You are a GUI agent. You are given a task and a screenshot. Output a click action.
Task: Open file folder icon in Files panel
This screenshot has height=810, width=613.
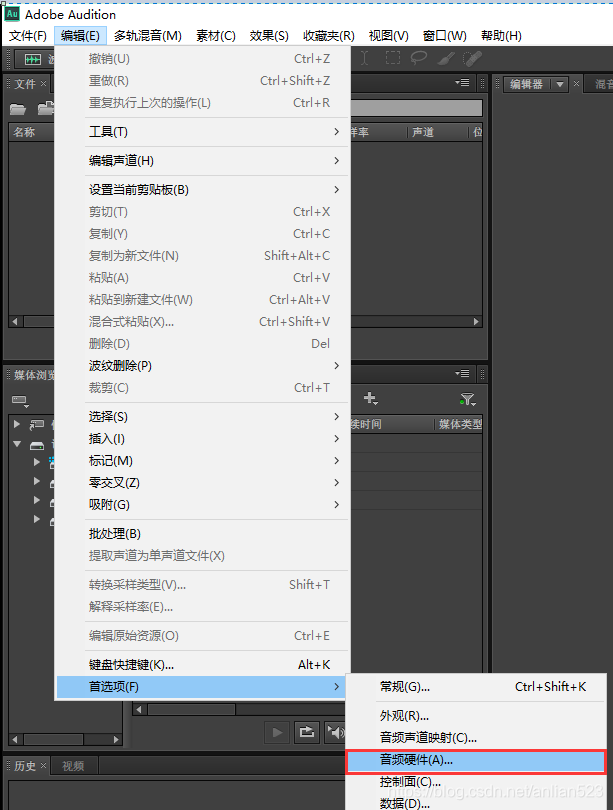point(18,108)
